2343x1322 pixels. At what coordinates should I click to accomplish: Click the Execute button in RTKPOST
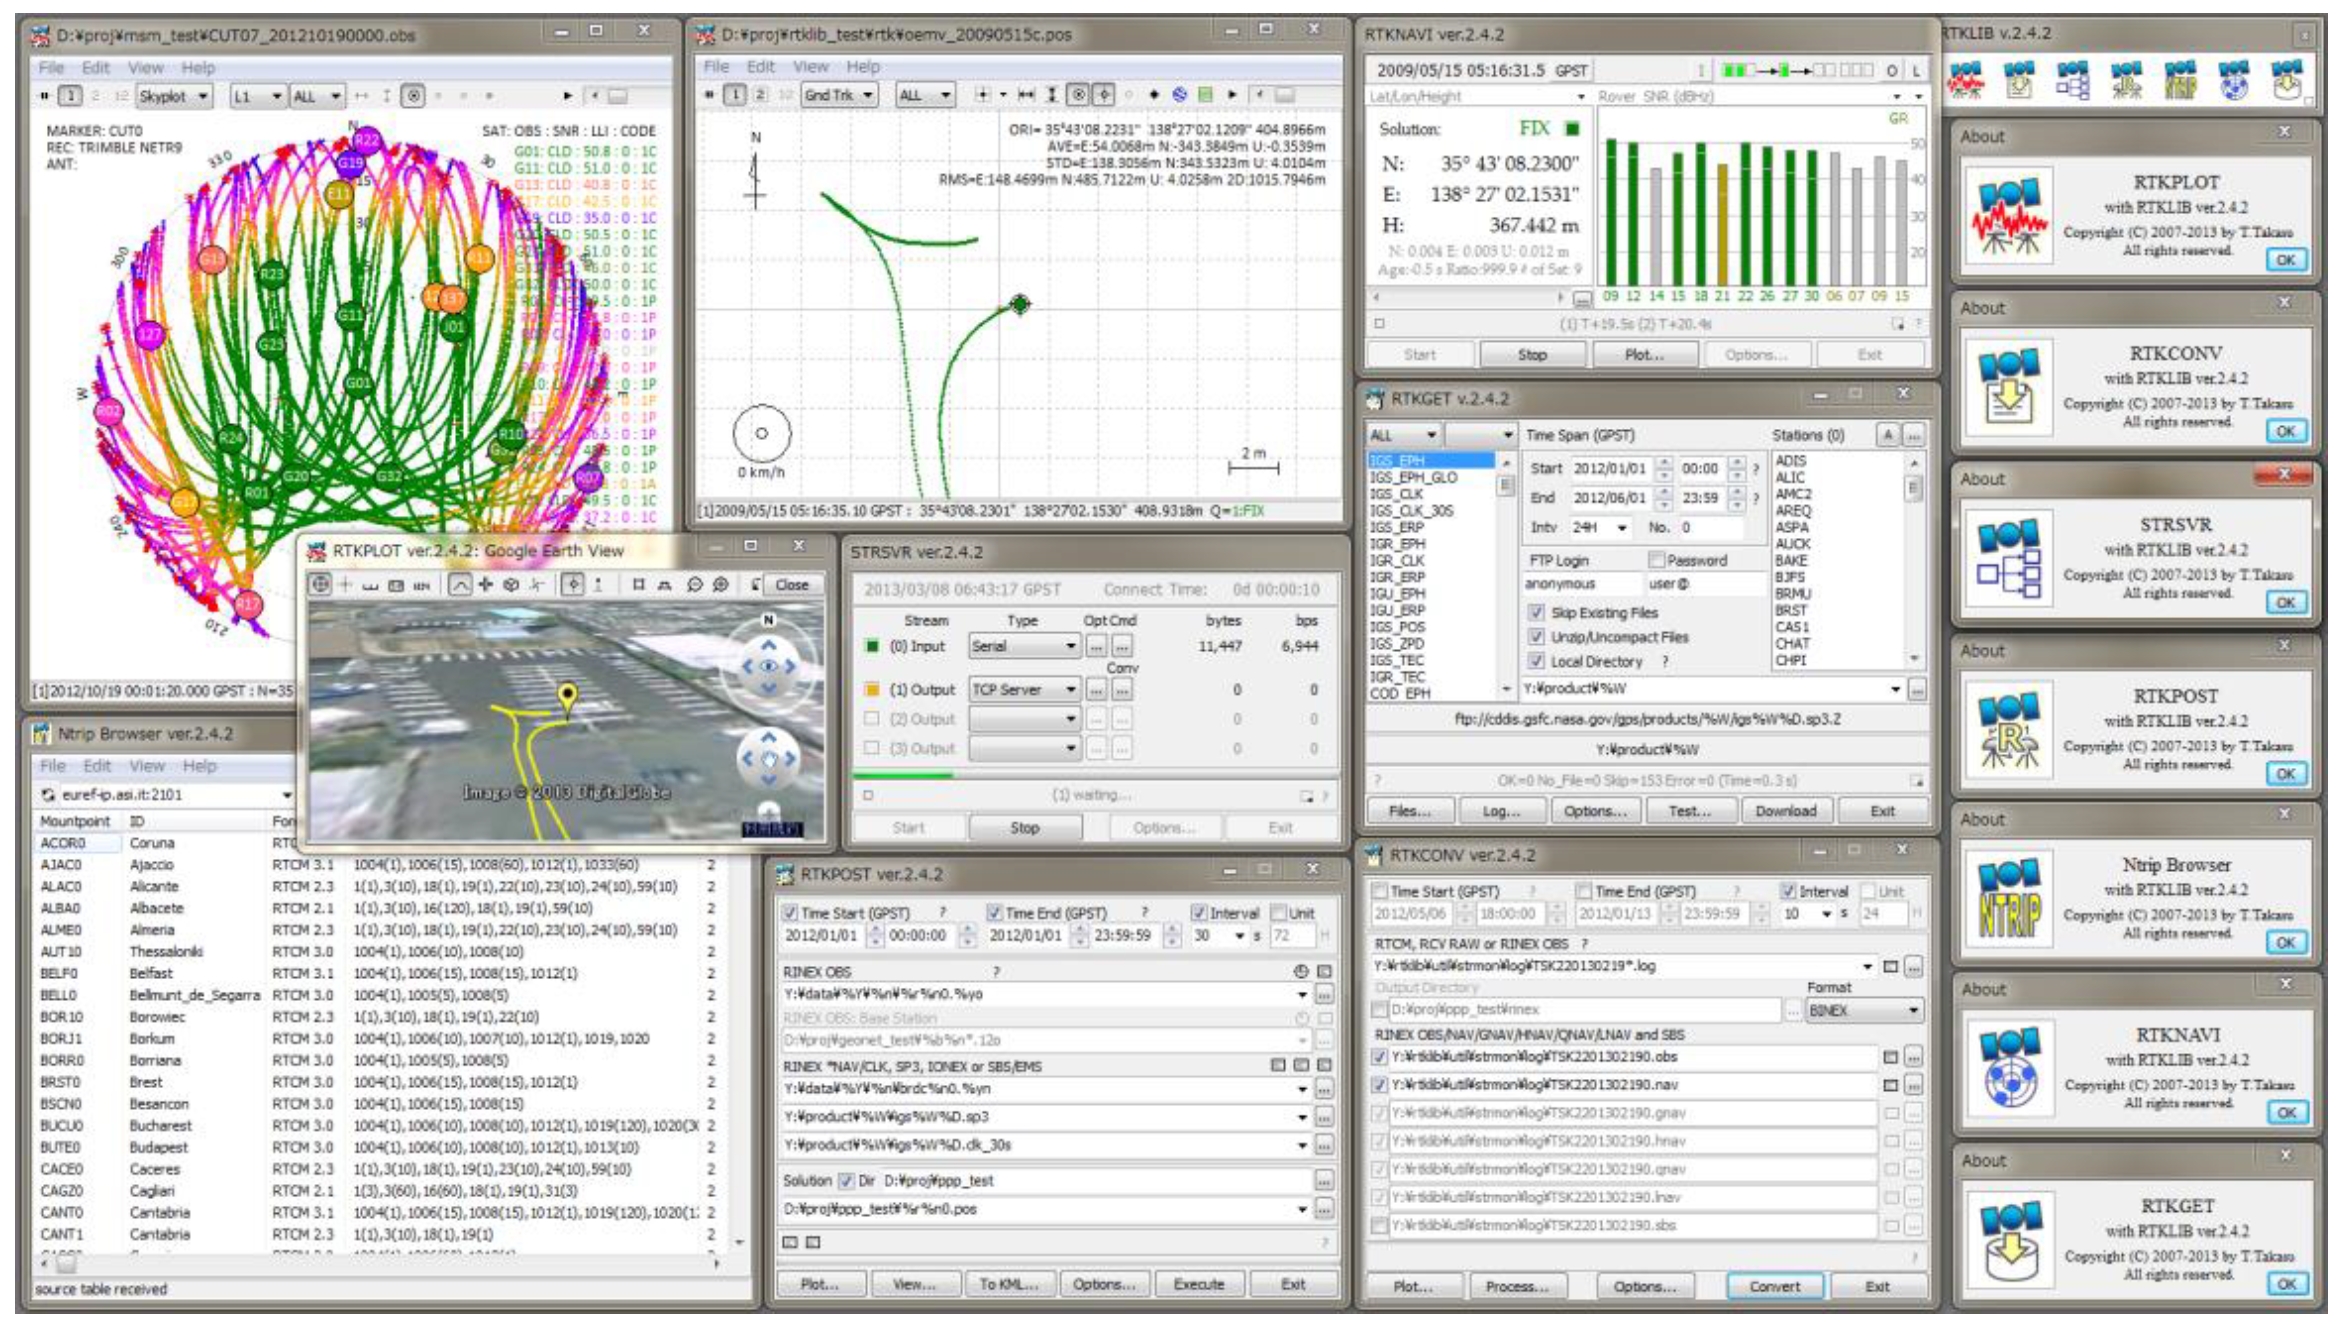pyautogui.click(x=1198, y=1284)
